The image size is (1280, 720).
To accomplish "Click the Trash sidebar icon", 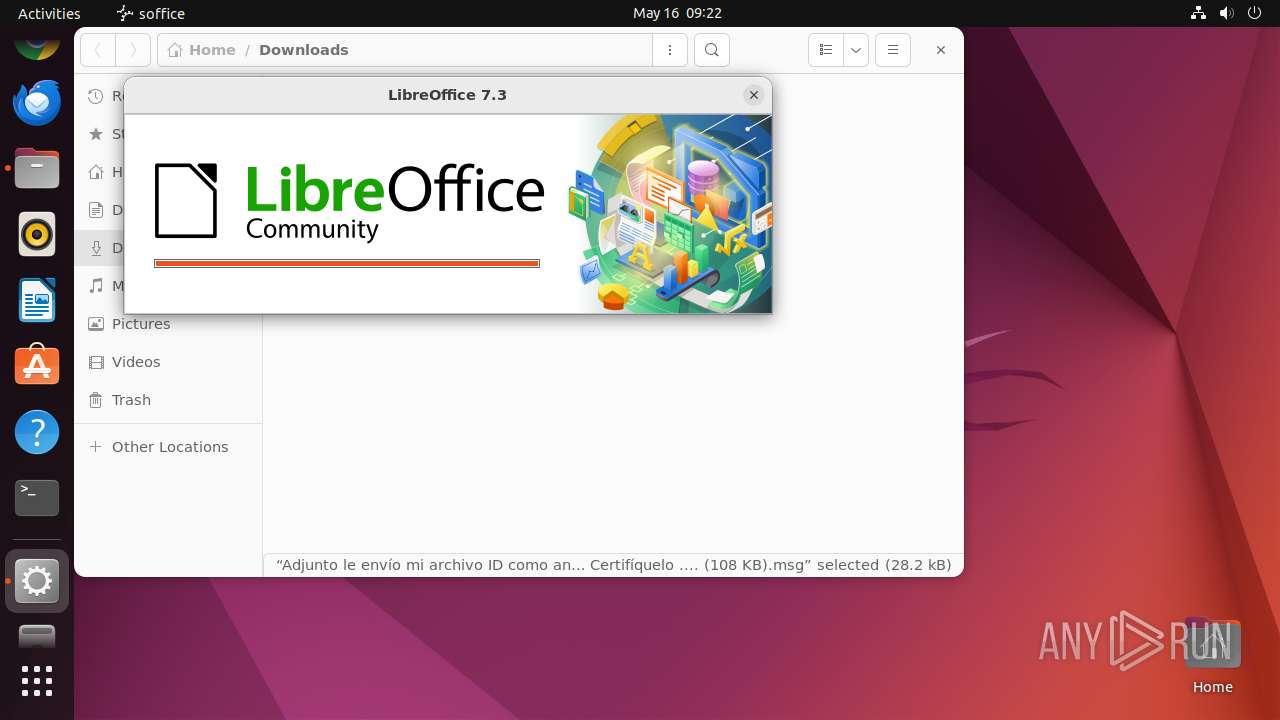I will [x=96, y=400].
